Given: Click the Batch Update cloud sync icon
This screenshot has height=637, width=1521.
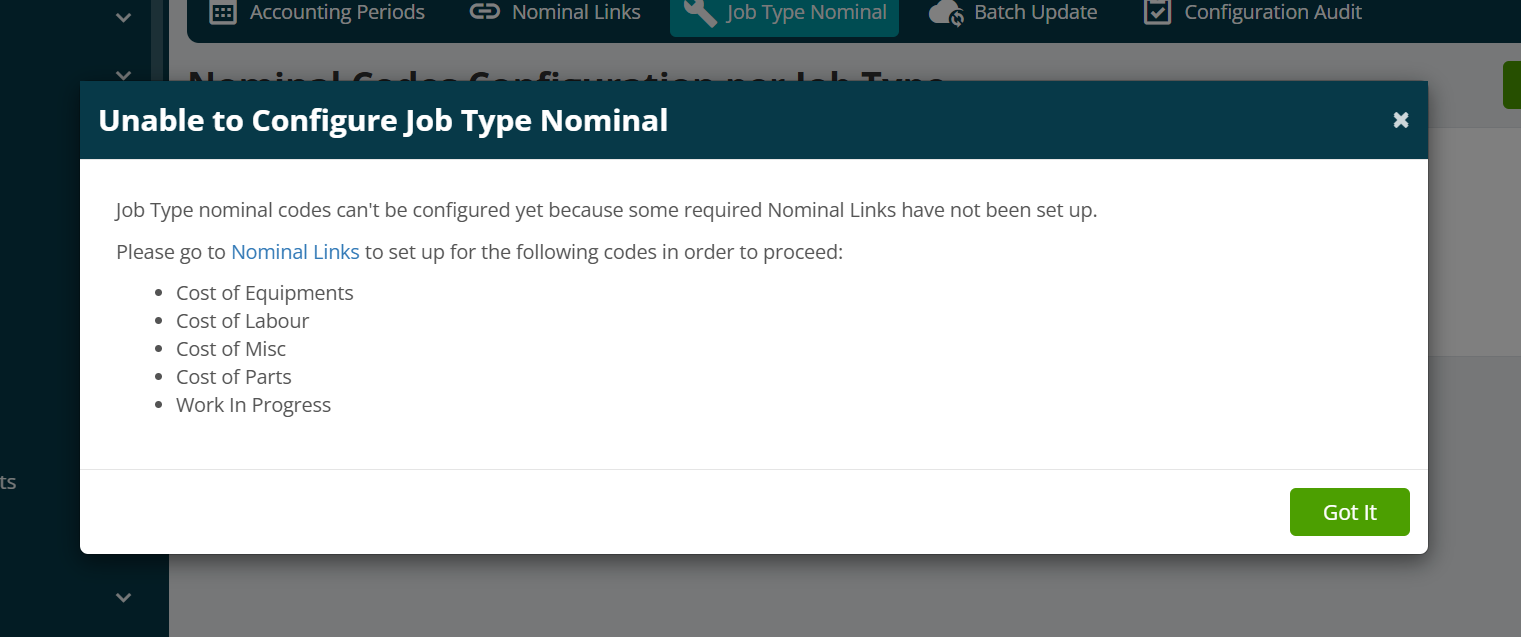Looking at the screenshot, I should (946, 13).
